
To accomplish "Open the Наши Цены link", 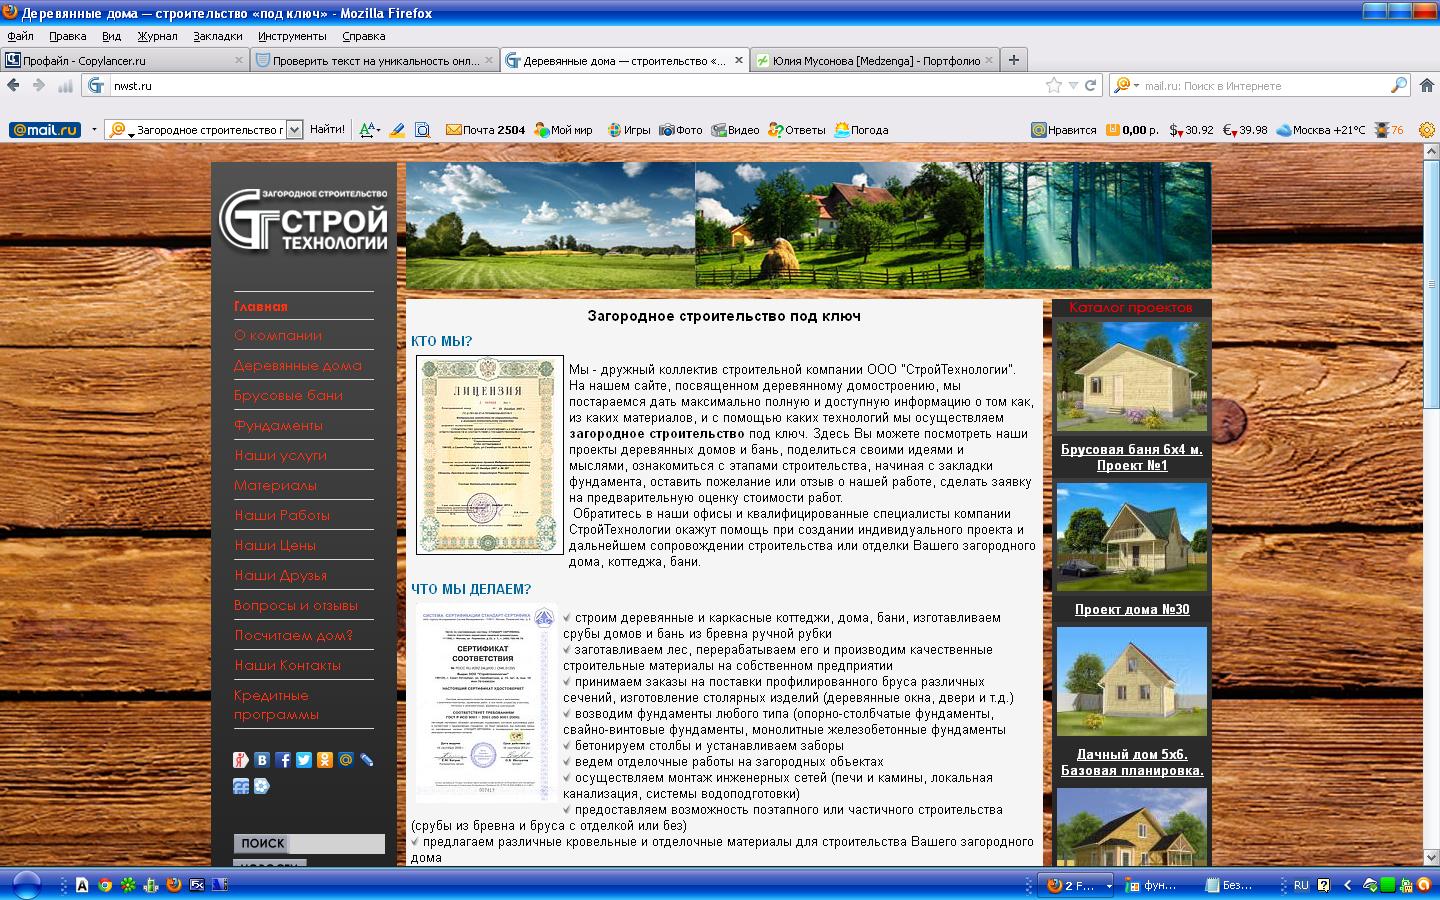I will (x=275, y=545).
